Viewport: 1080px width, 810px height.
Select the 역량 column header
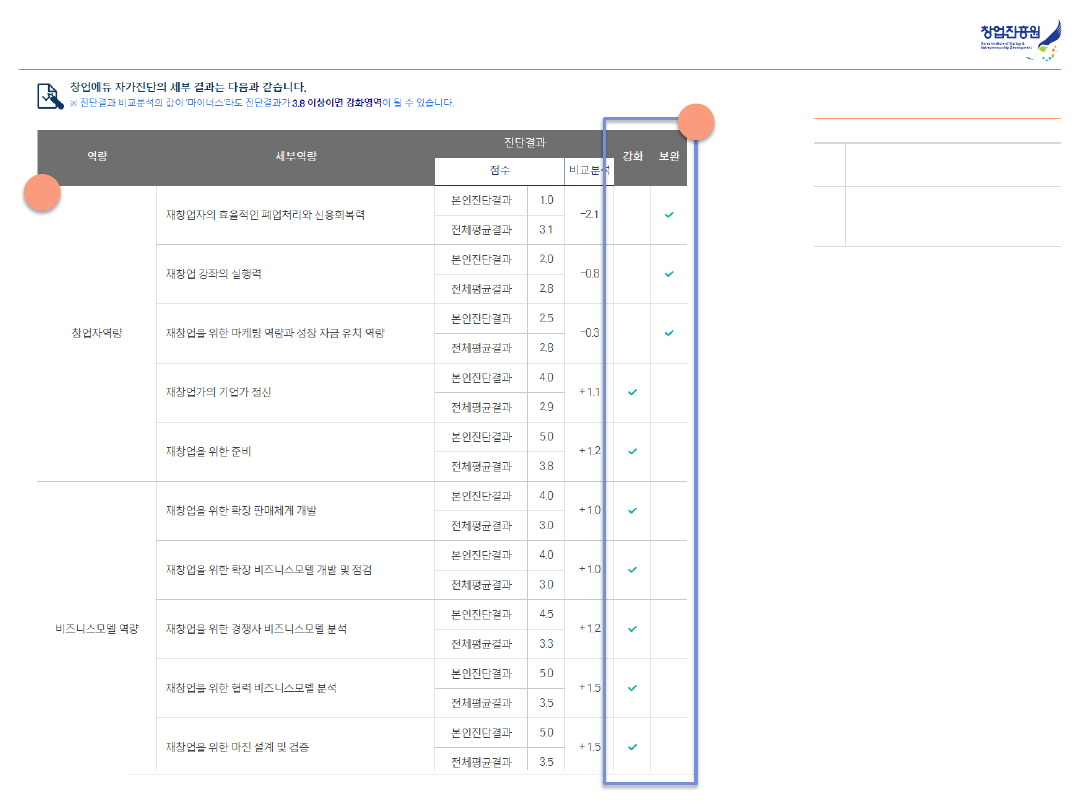[97, 156]
